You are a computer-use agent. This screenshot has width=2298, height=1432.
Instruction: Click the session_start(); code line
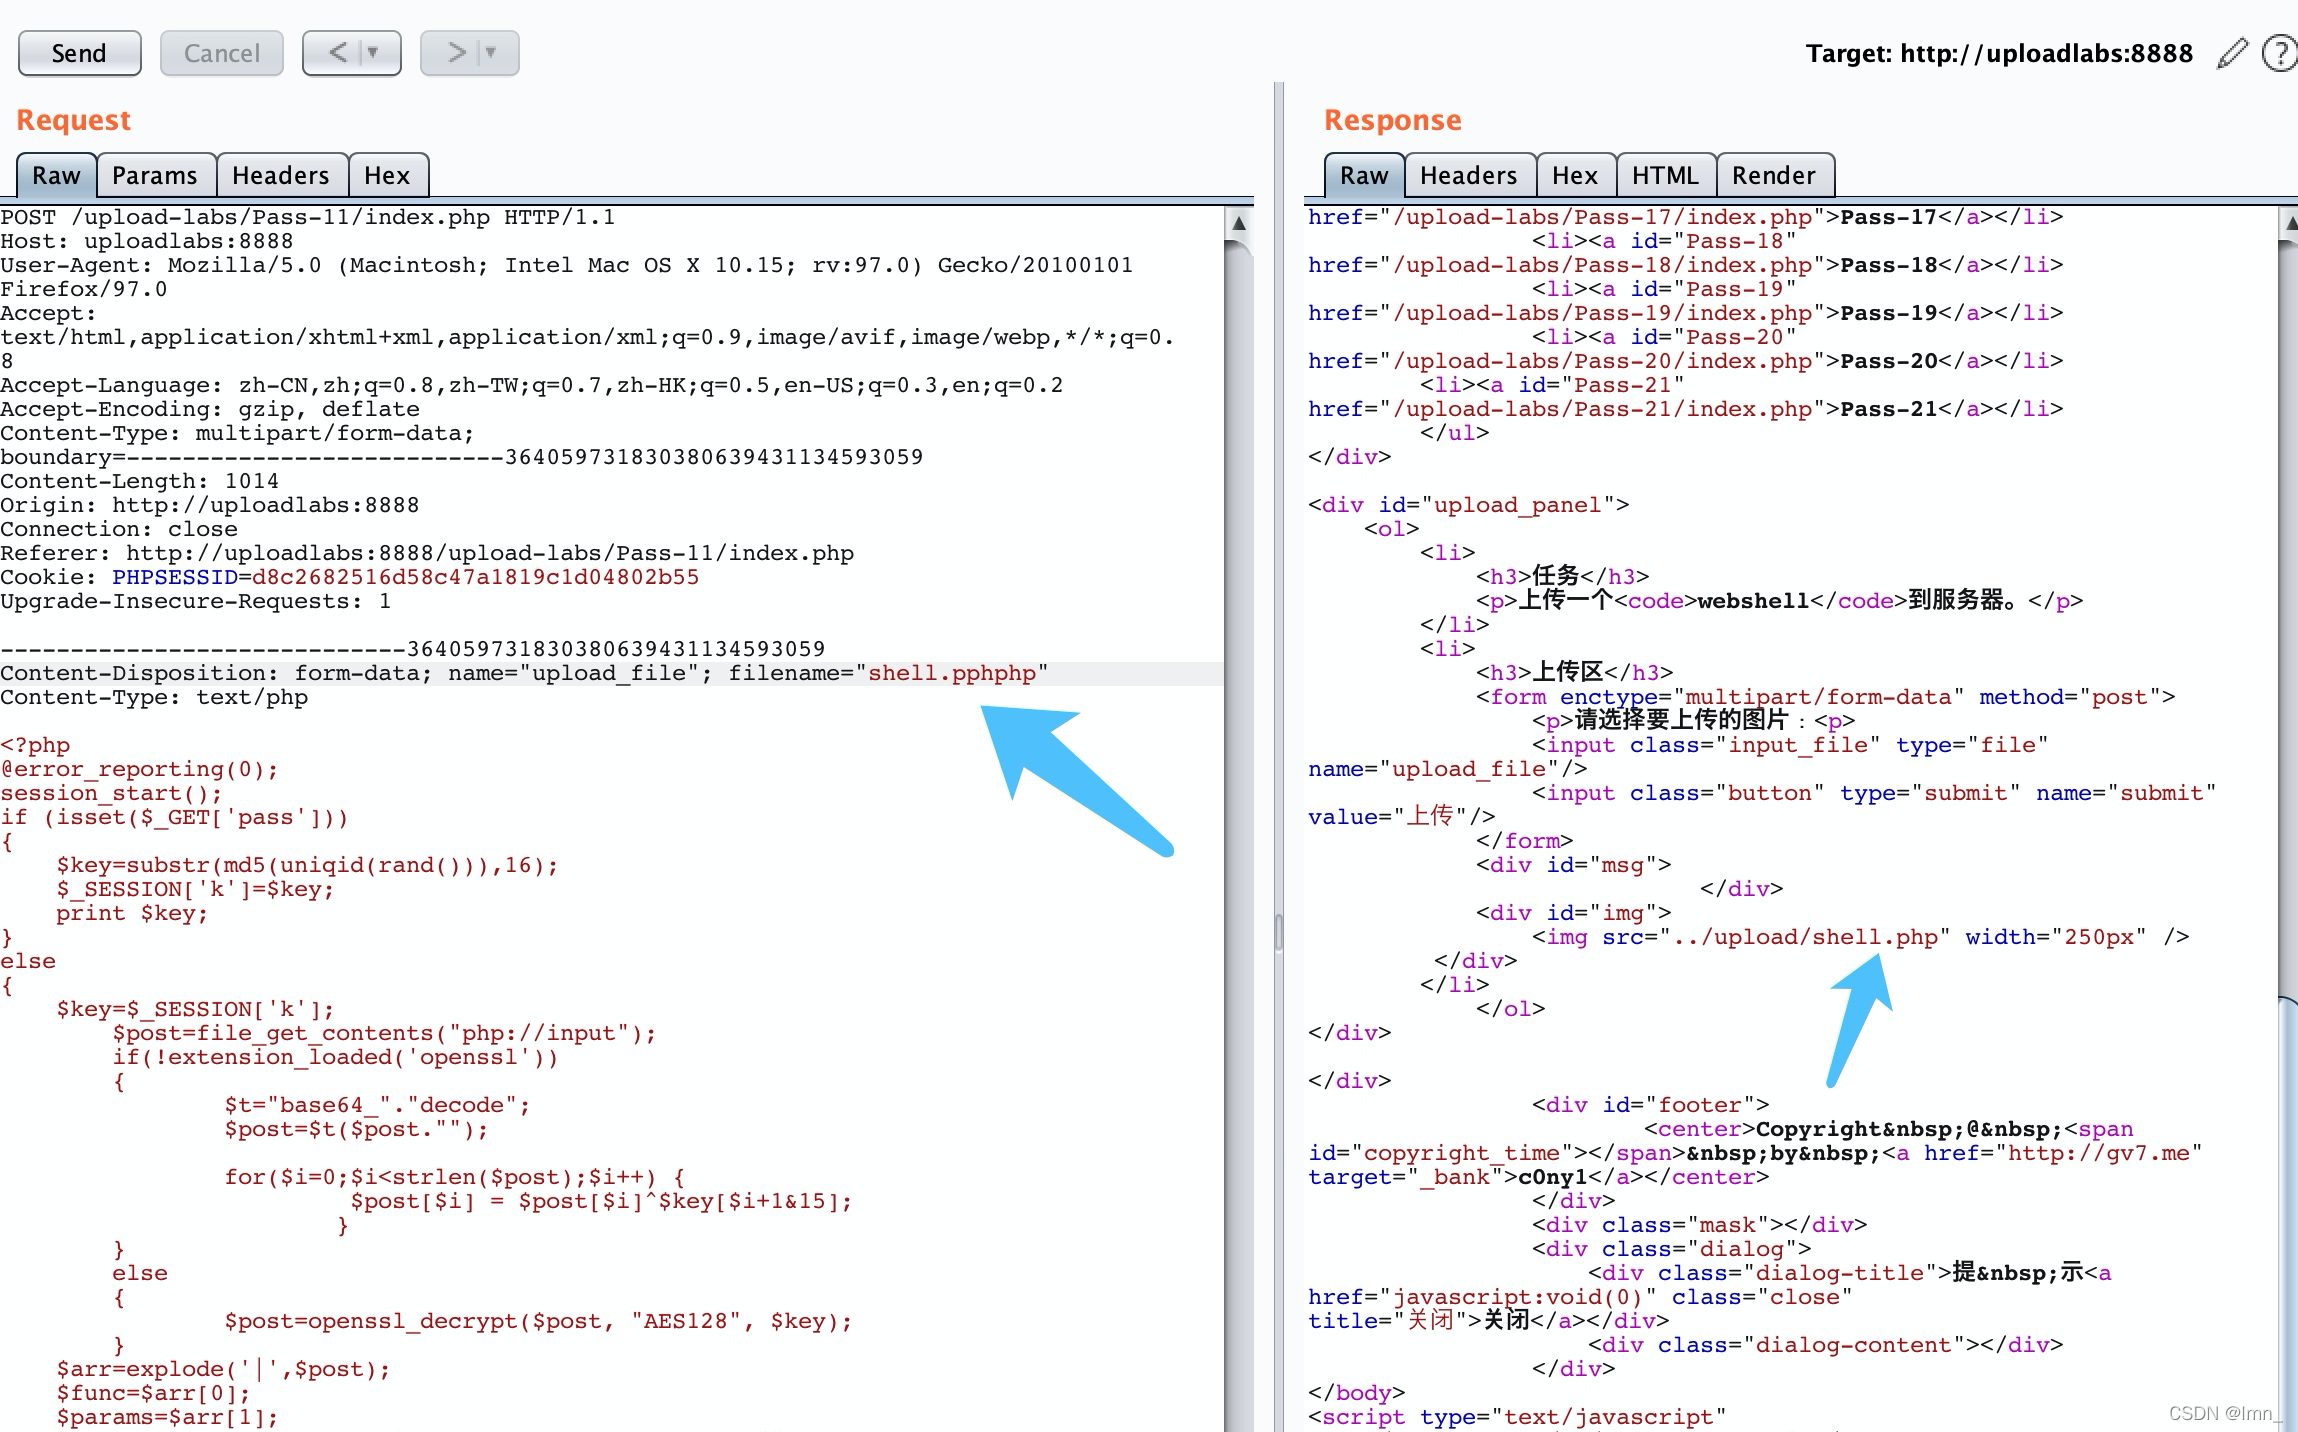point(112,793)
